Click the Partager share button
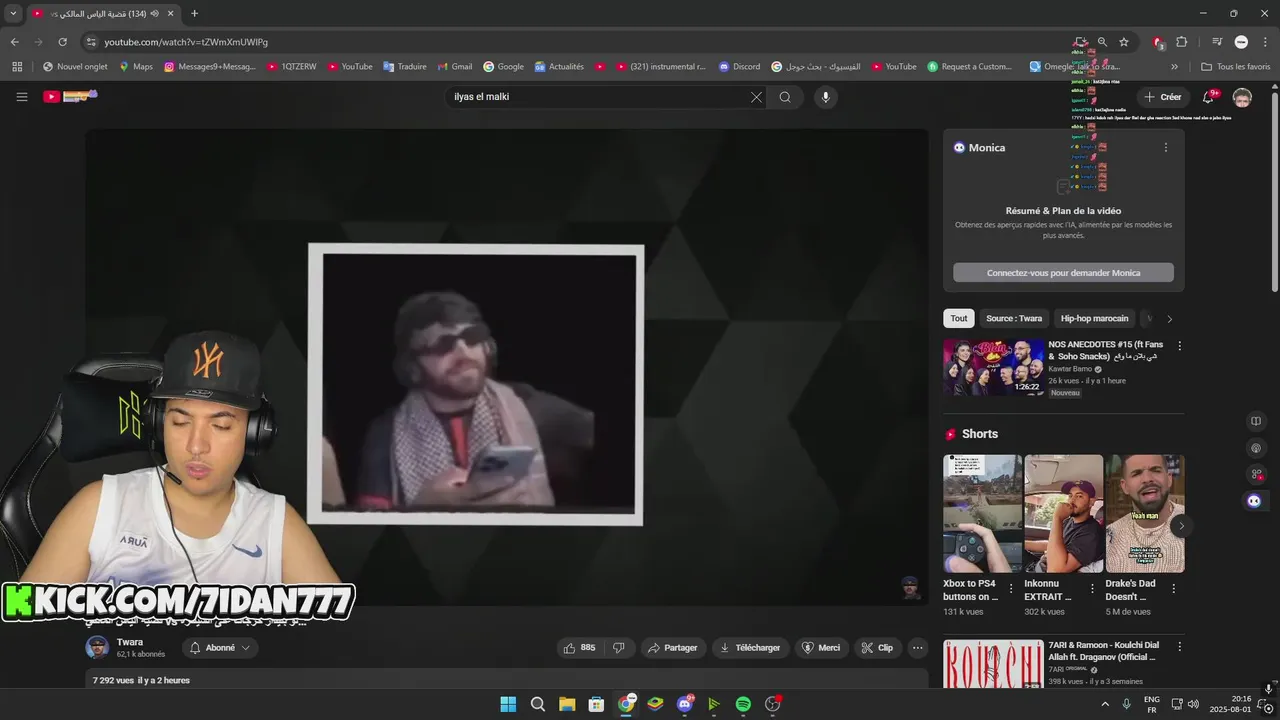1280x720 pixels. click(672, 648)
